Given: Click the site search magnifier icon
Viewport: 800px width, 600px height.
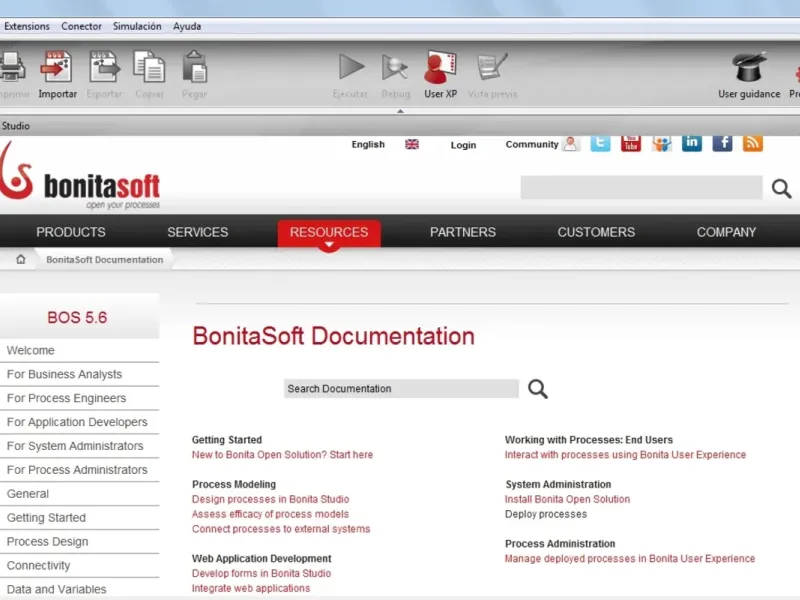Looking at the screenshot, I should [x=781, y=188].
